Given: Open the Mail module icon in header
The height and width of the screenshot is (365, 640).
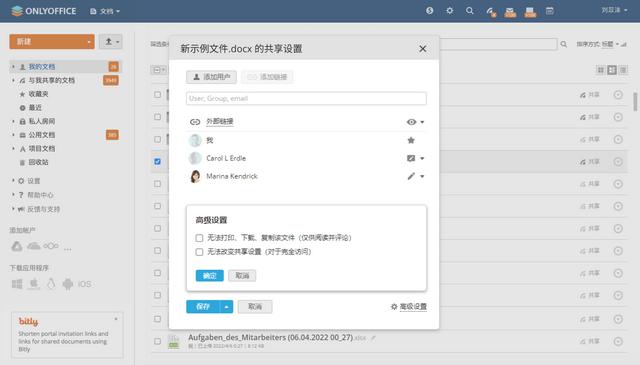Looking at the screenshot, I should point(510,11).
